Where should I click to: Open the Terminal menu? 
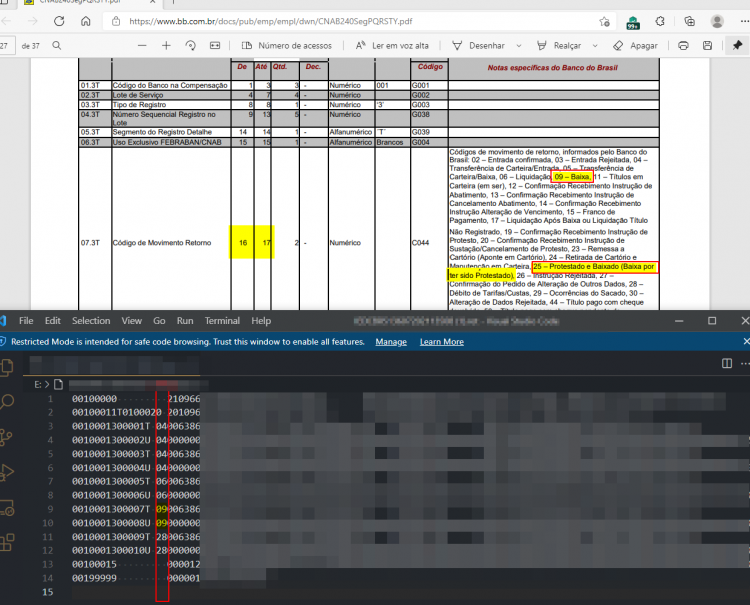[222, 321]
